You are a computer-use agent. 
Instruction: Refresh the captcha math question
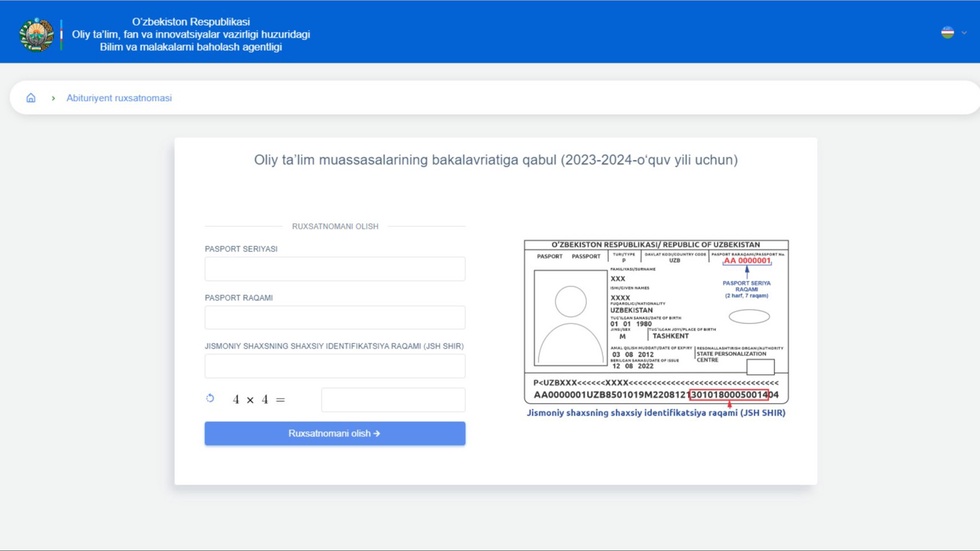pyautogui.click(x=210, y=399)
